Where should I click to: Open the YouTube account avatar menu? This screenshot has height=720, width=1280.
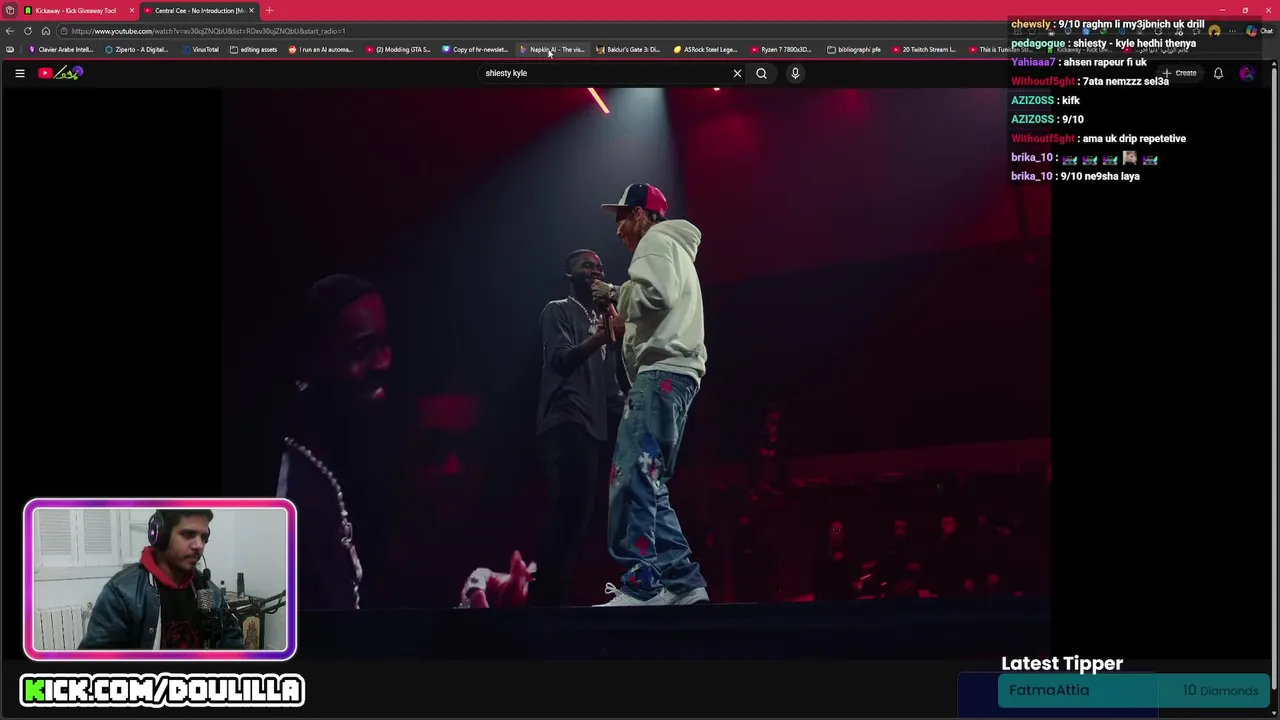point(1246,73)
